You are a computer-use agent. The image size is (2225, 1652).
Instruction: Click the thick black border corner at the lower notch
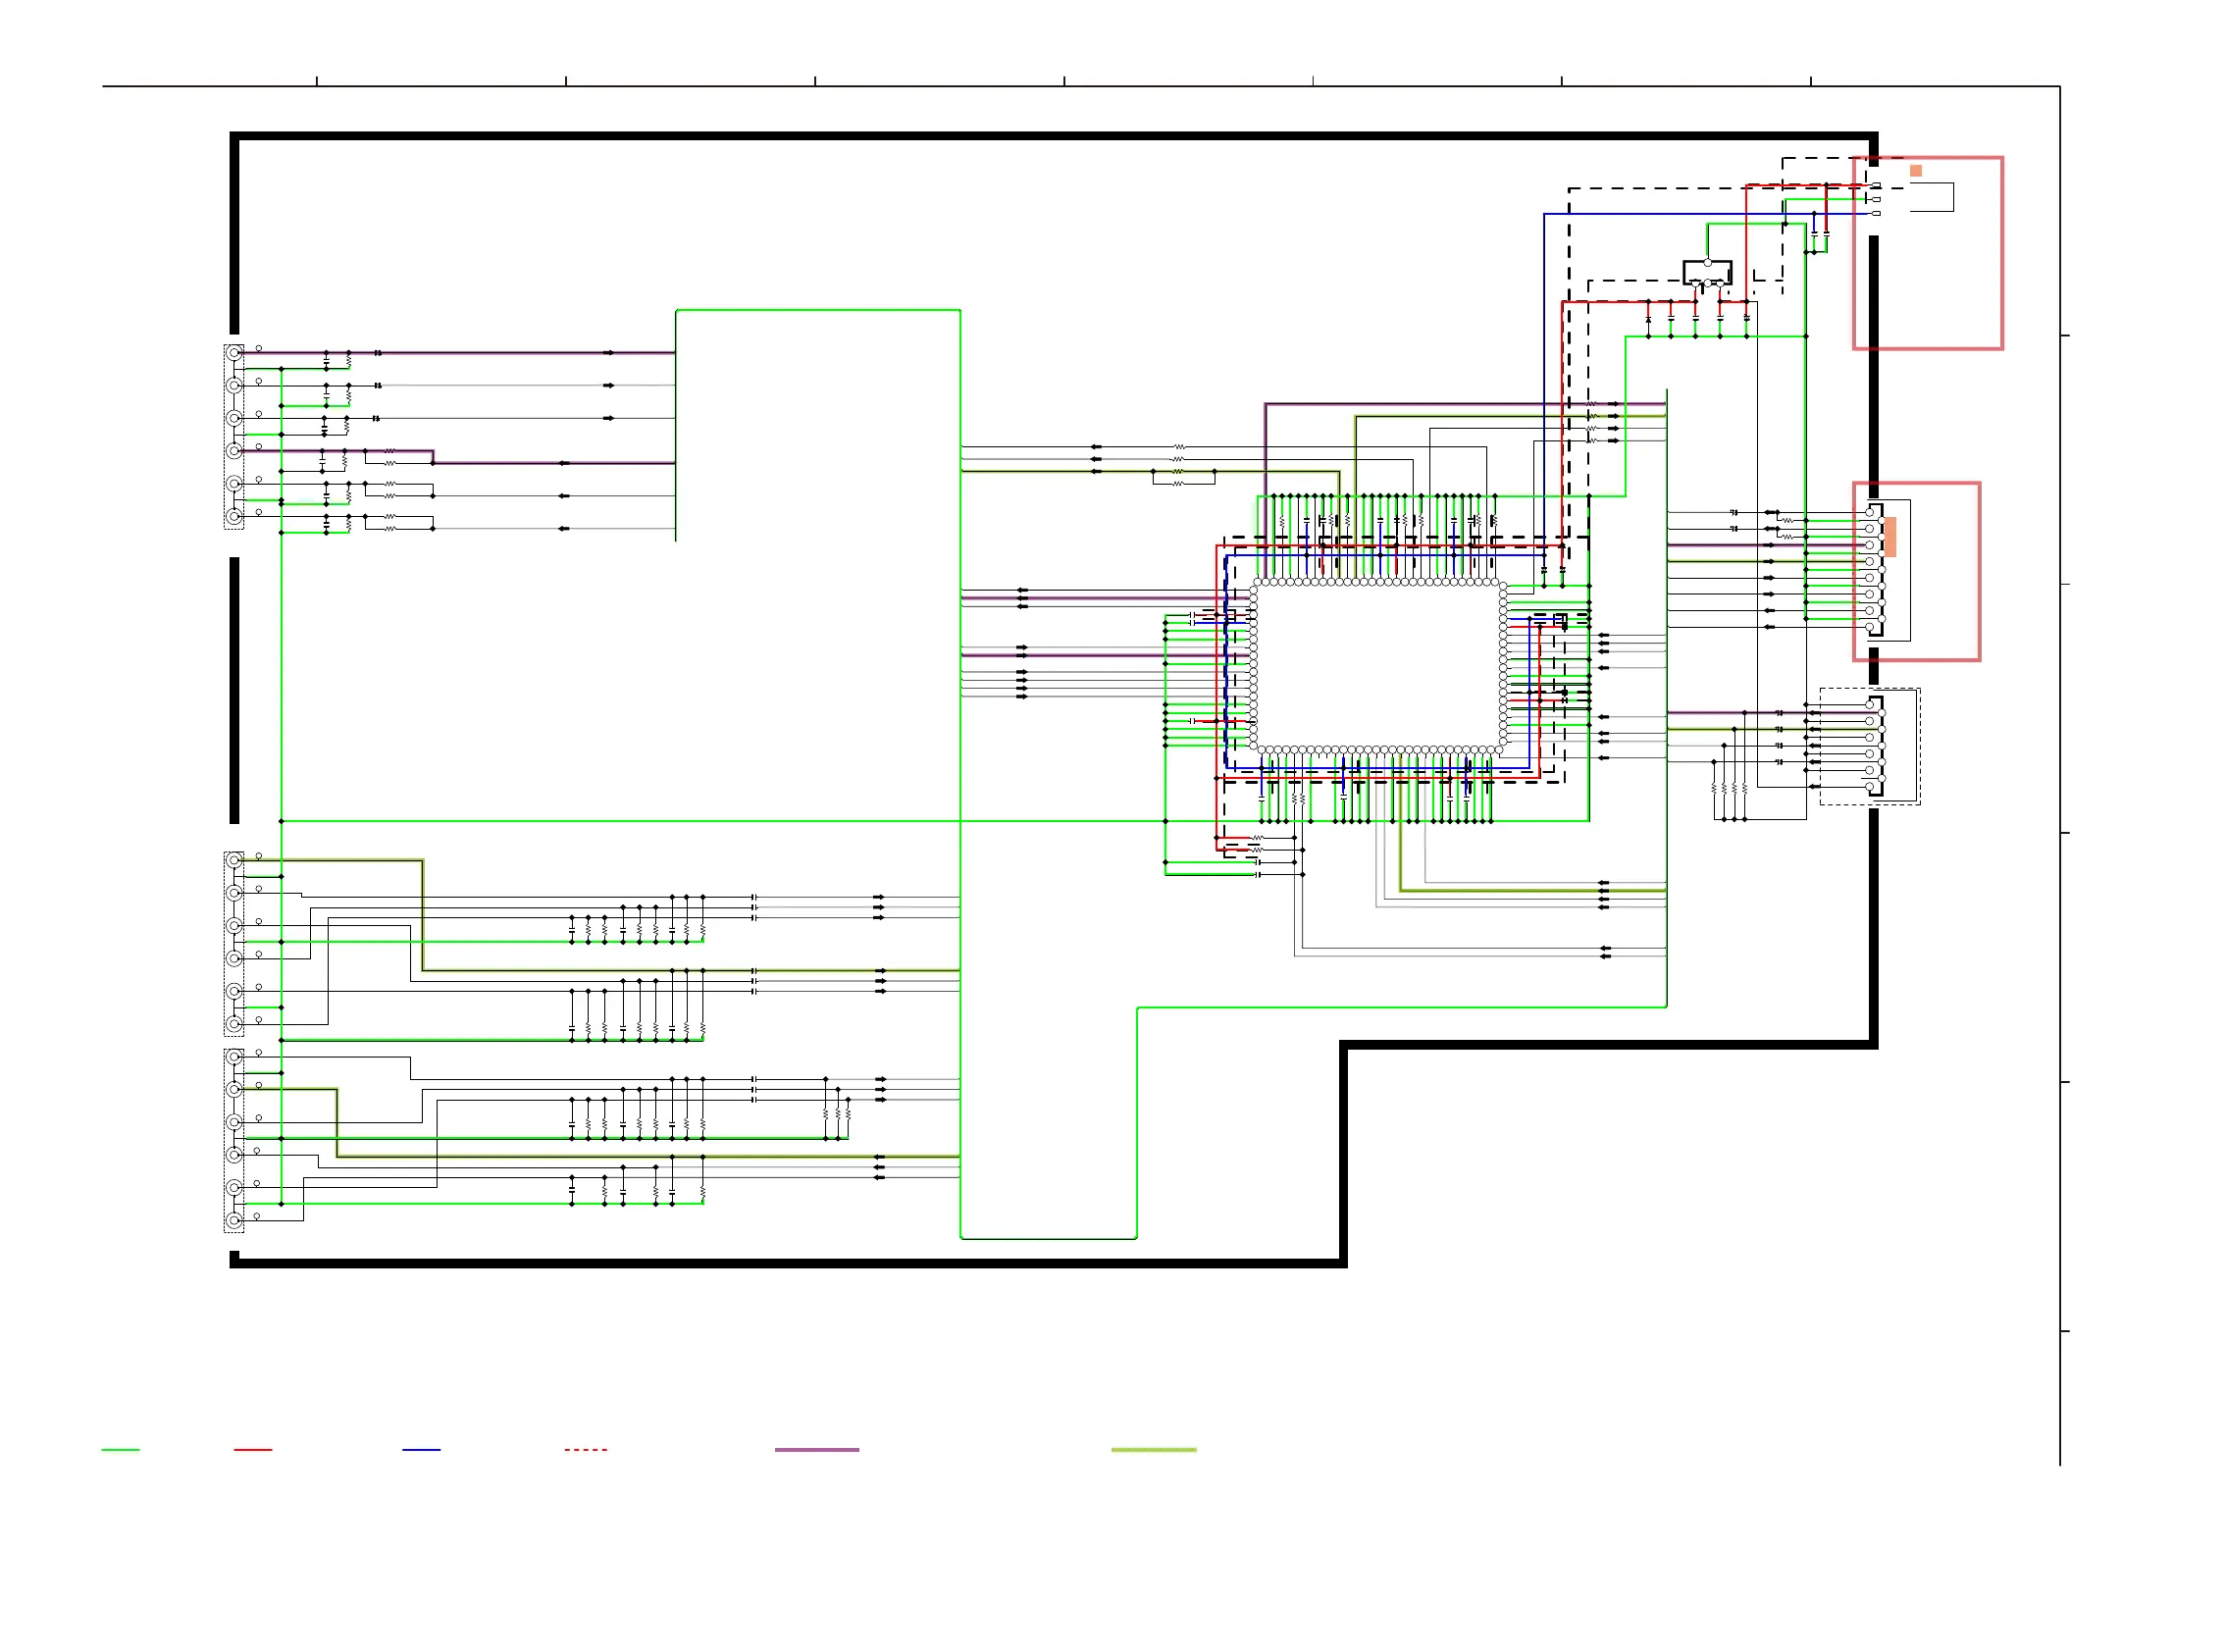pos(1344,1046)
